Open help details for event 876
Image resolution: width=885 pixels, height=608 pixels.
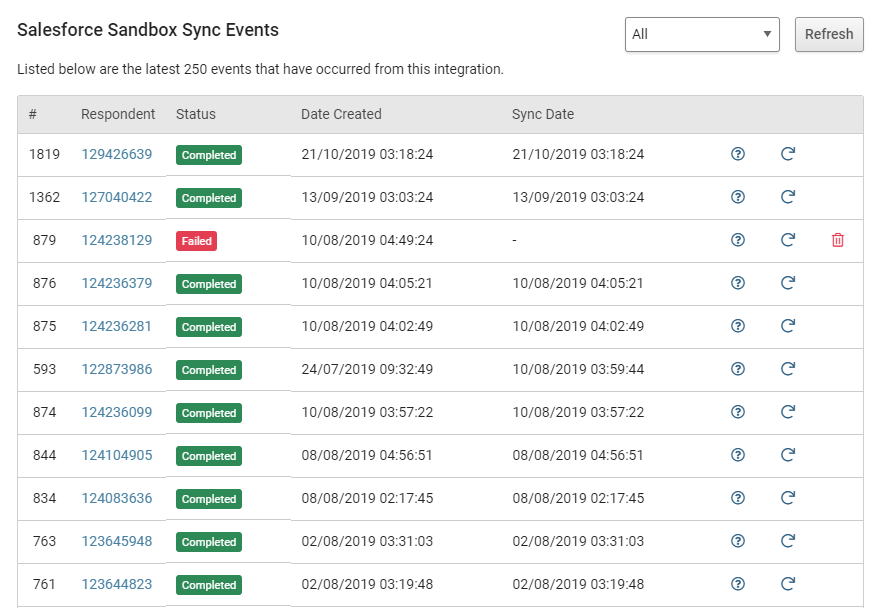(738, 283)
